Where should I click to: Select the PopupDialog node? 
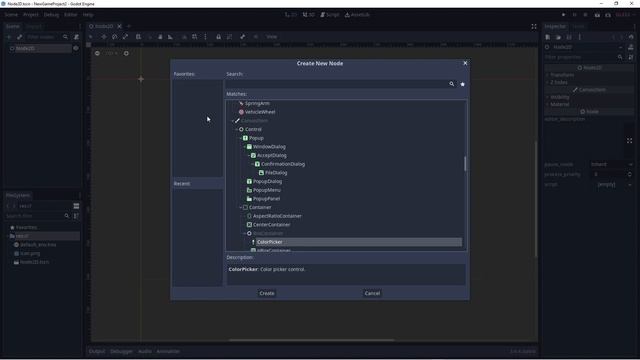[267, 181]
